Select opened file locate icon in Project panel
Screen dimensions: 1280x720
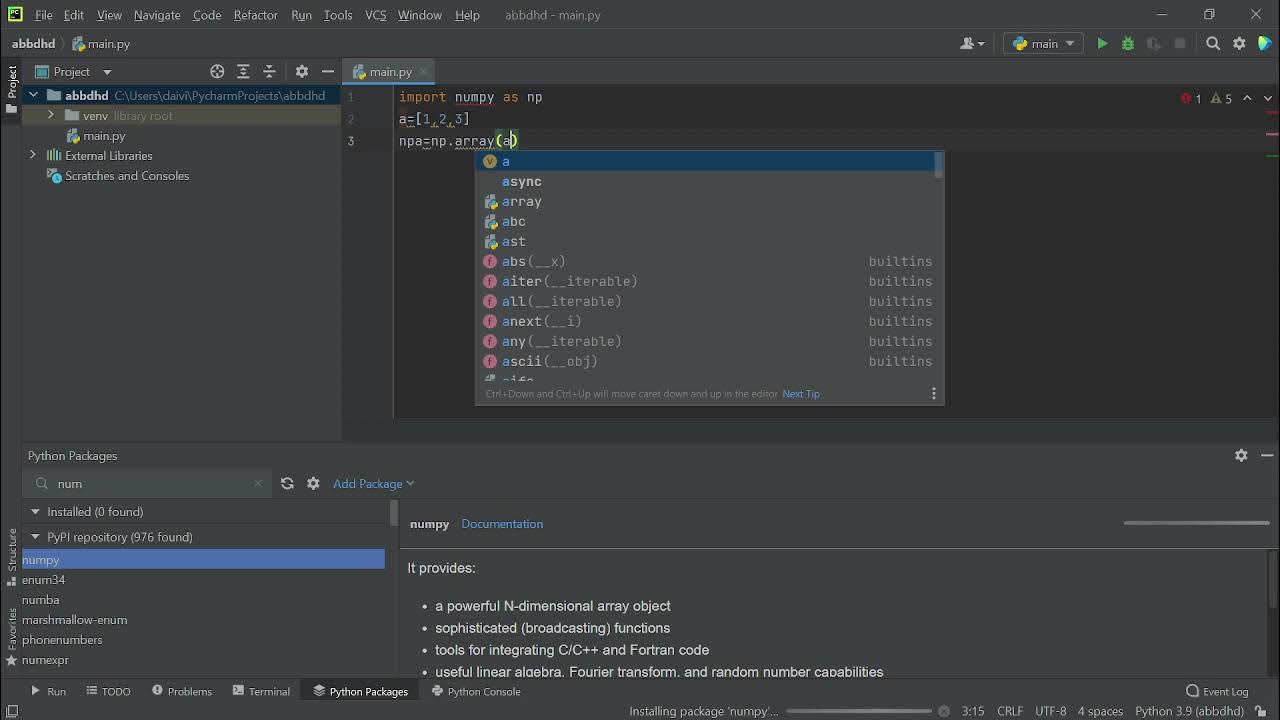pyautogui.click(x=217, y=72)
